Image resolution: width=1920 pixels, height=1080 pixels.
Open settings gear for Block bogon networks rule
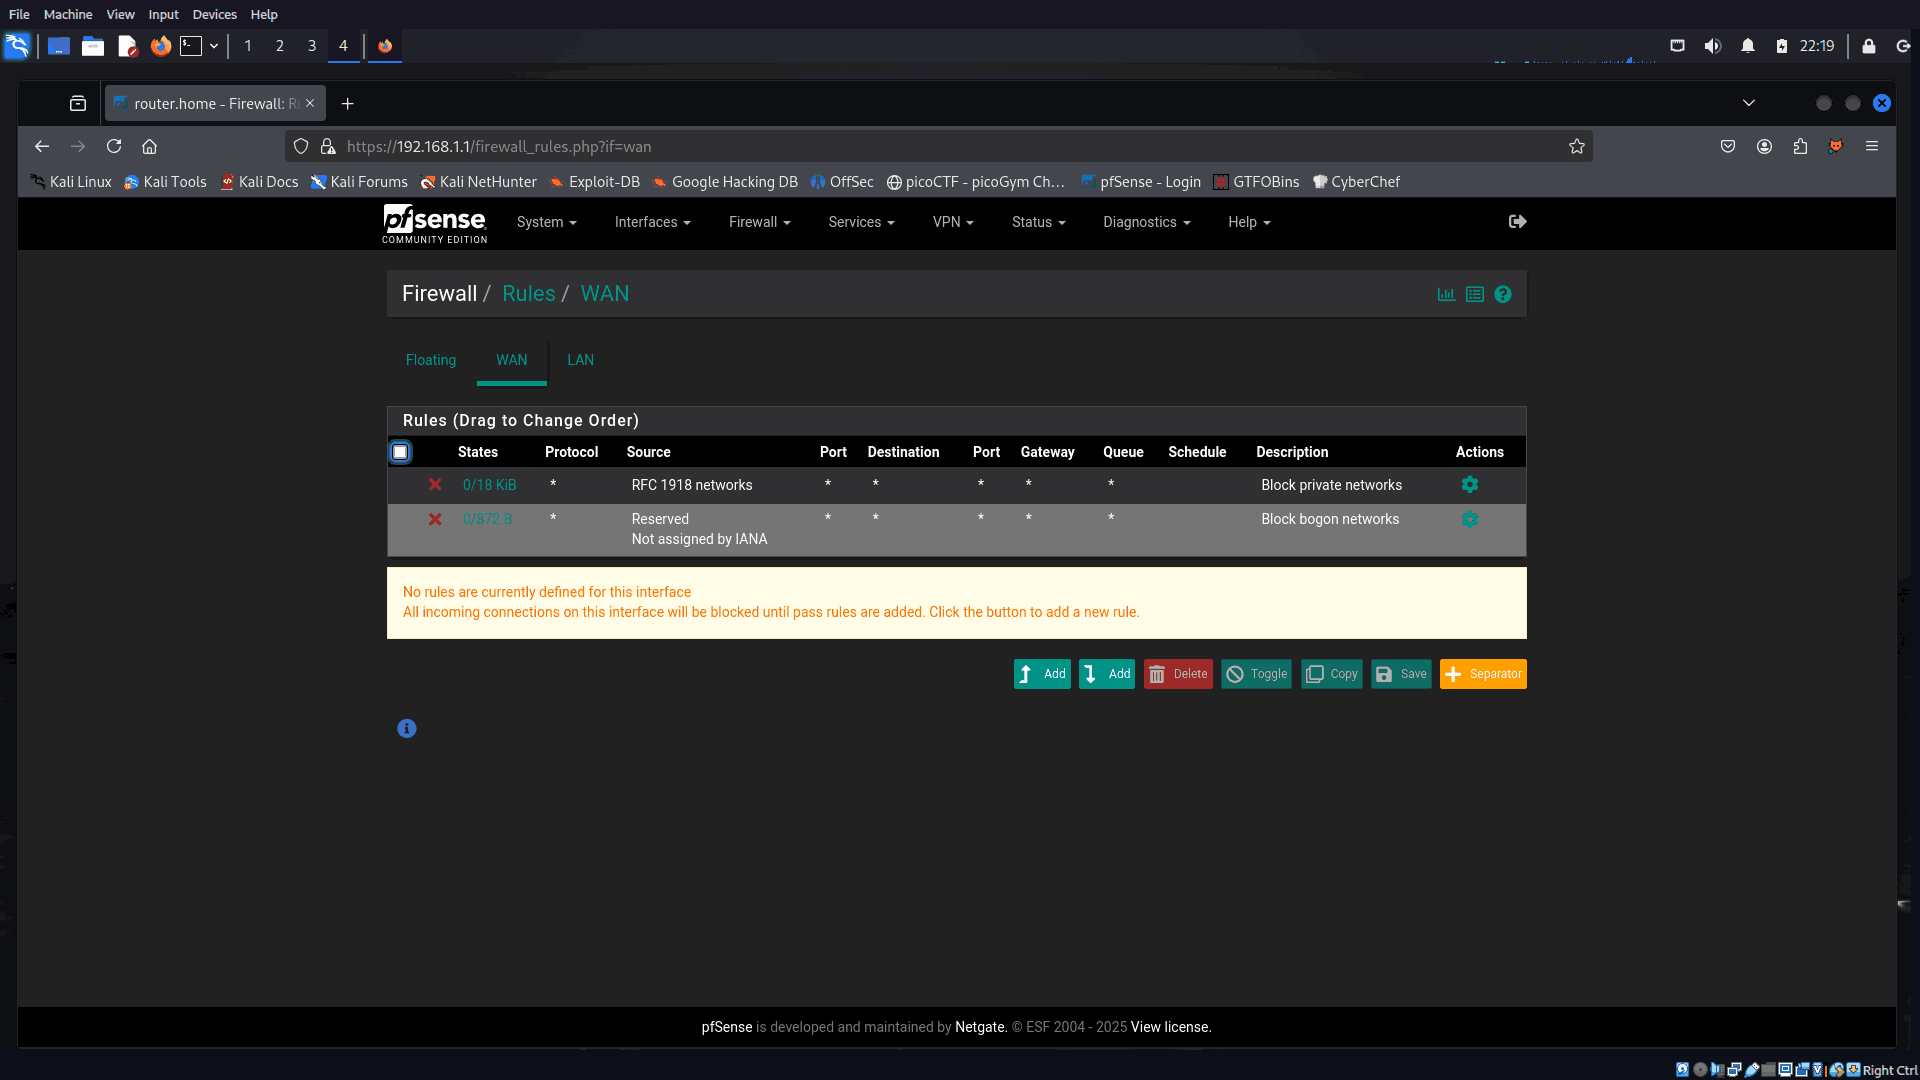(1469, 519)
